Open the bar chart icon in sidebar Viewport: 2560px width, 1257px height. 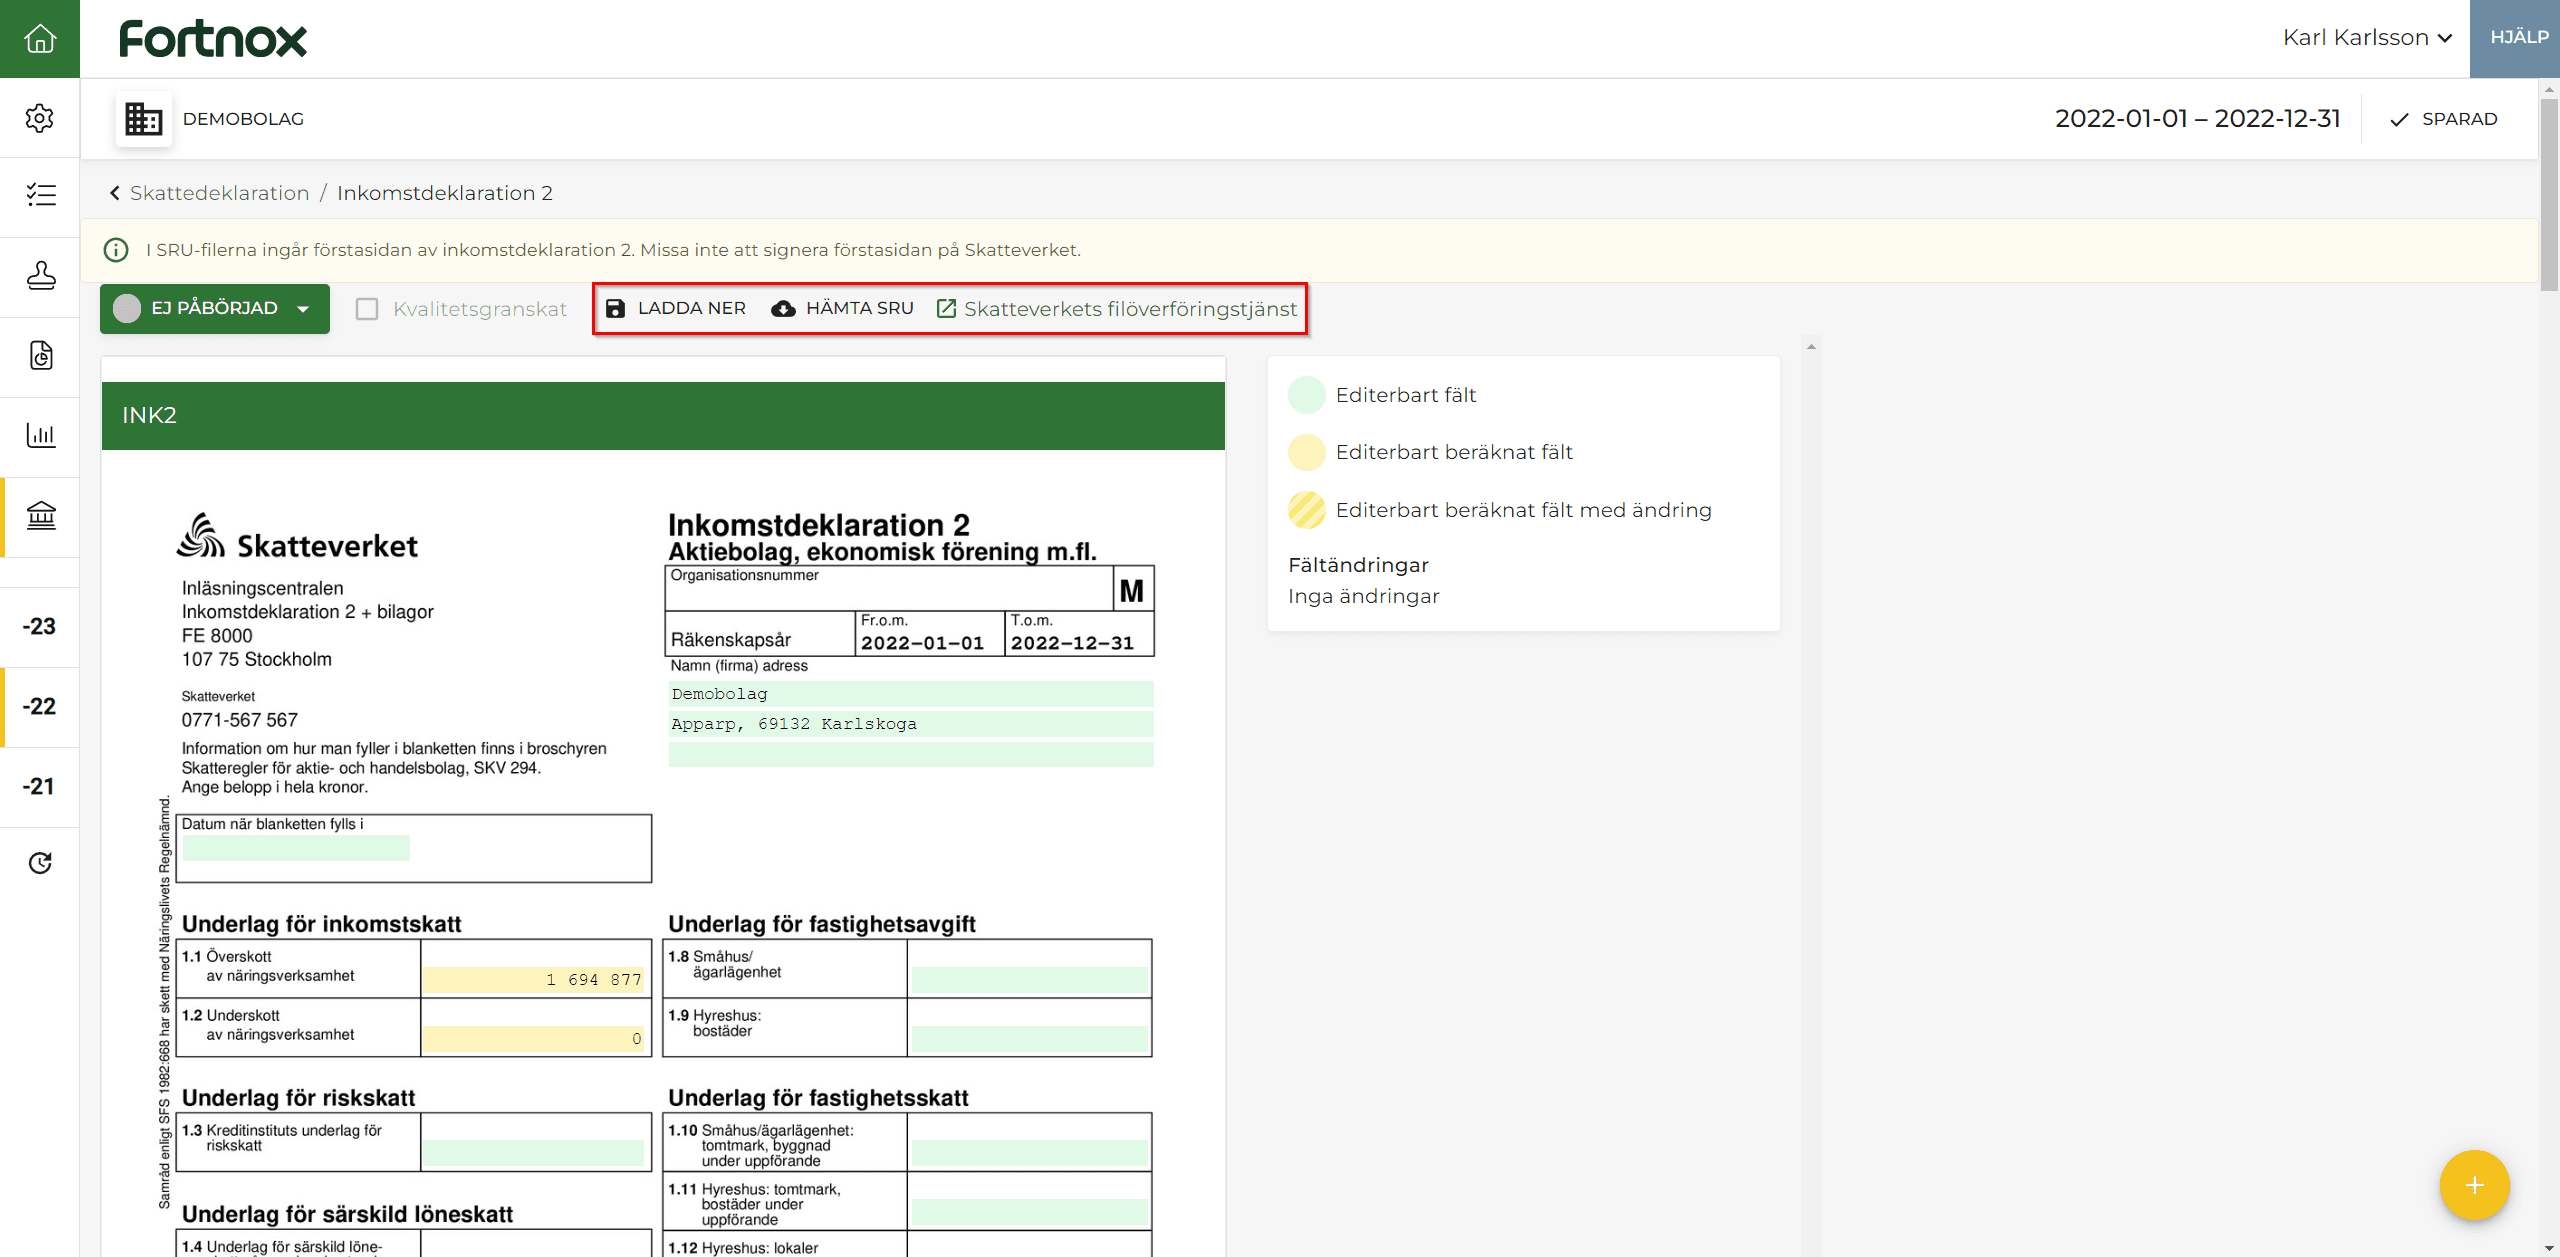40,435
